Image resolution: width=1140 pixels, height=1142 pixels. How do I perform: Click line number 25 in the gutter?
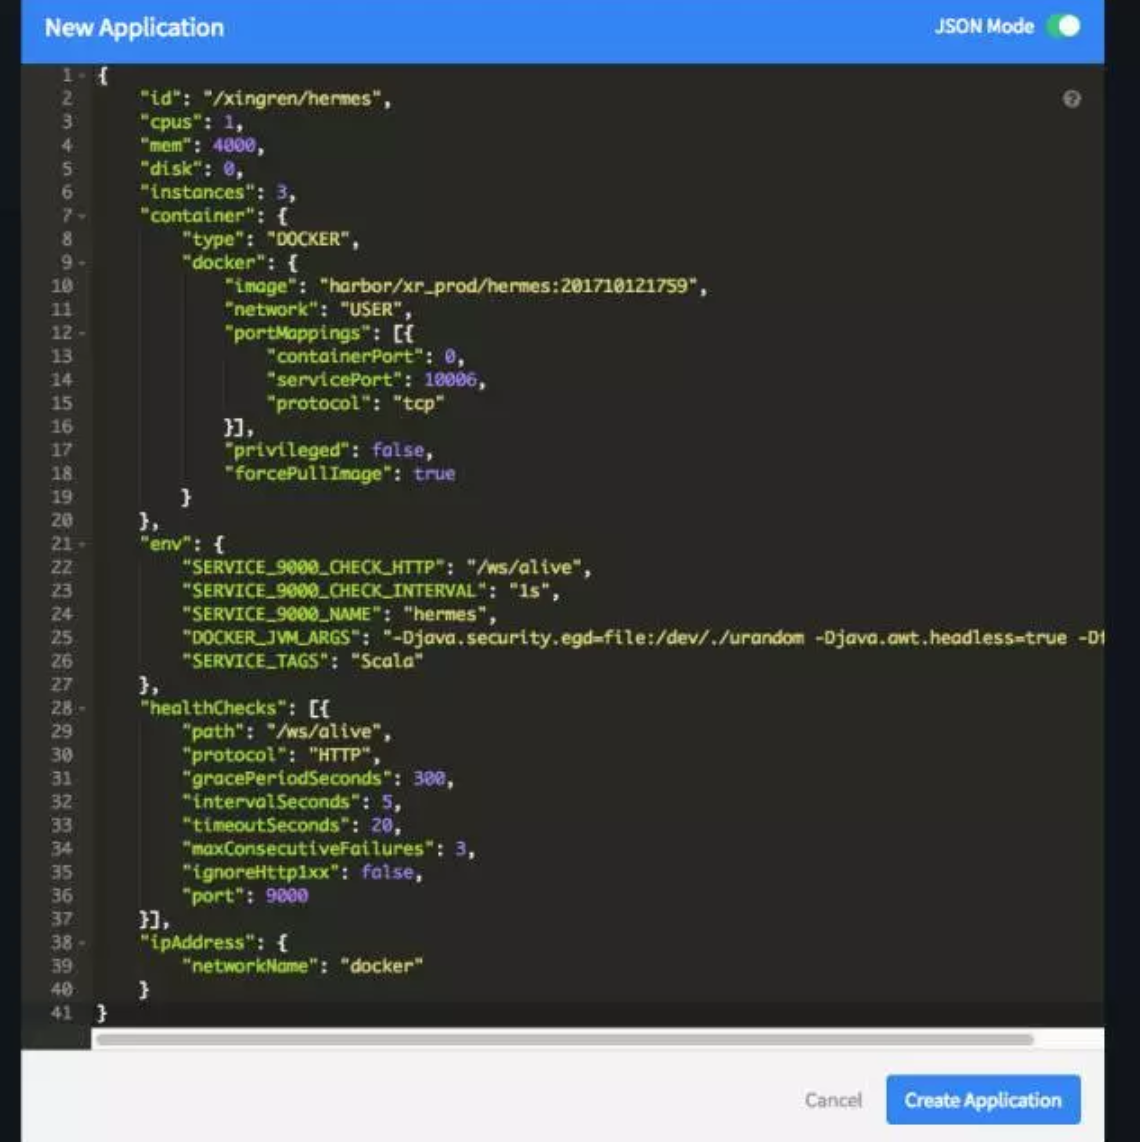[62, 637]
